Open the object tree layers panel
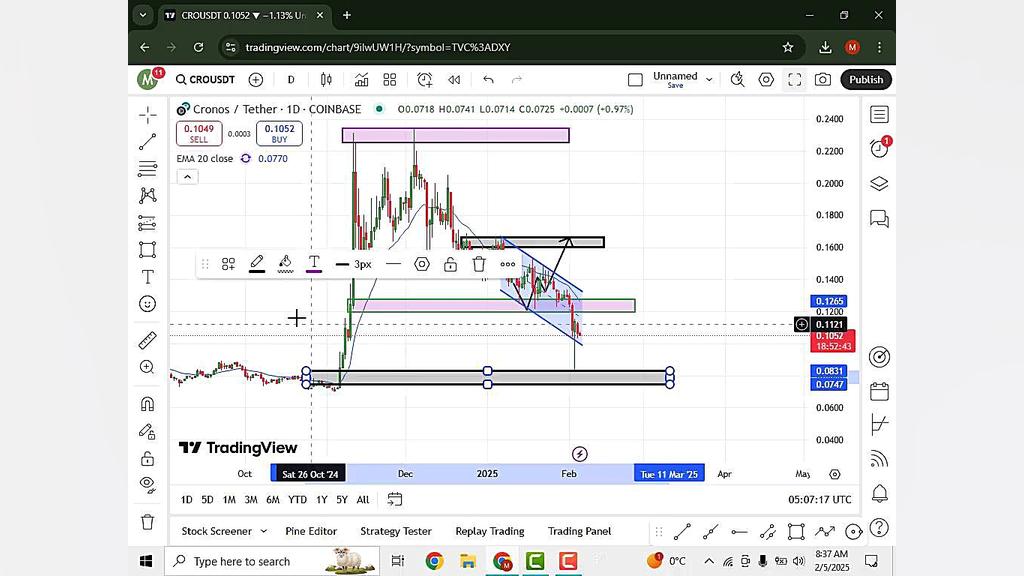The height and width of the screenshot is (576, 1024). (x=880, y=184)
